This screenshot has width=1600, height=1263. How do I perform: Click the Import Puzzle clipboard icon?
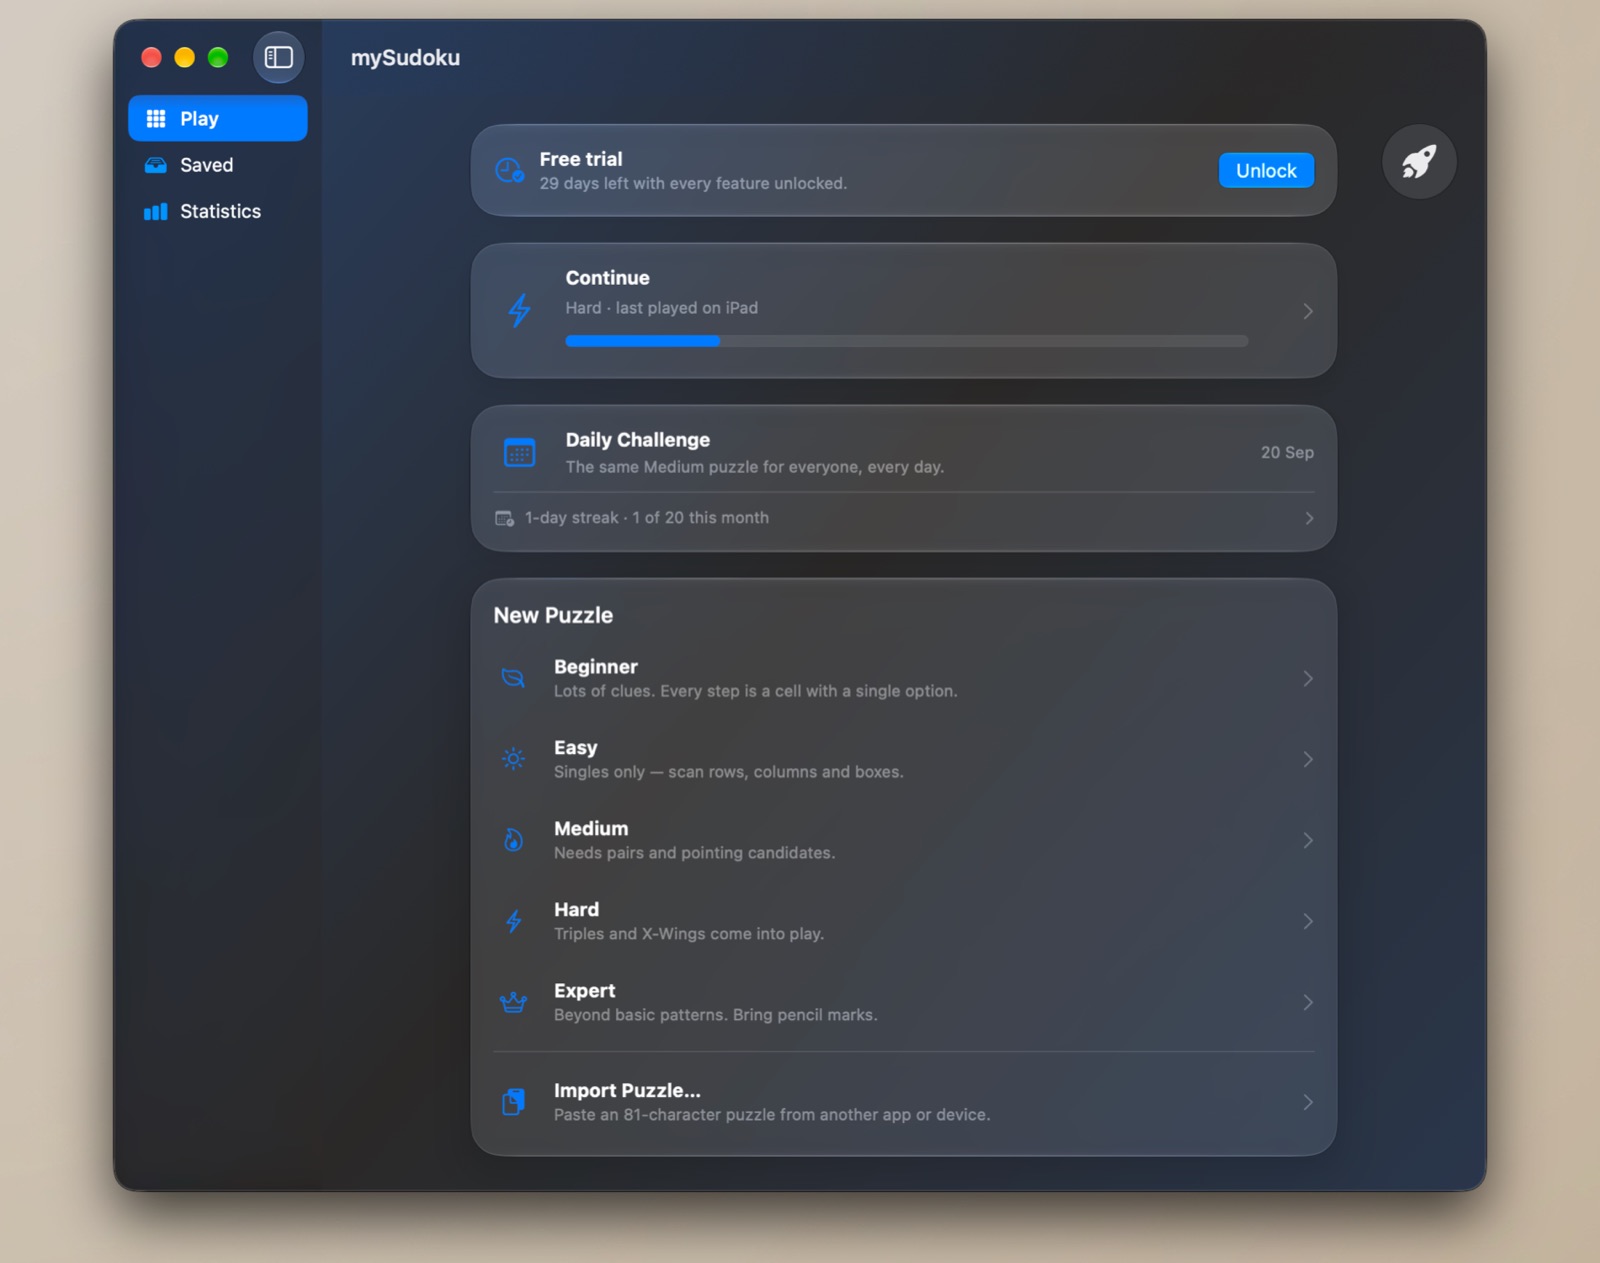(513, 1102)
